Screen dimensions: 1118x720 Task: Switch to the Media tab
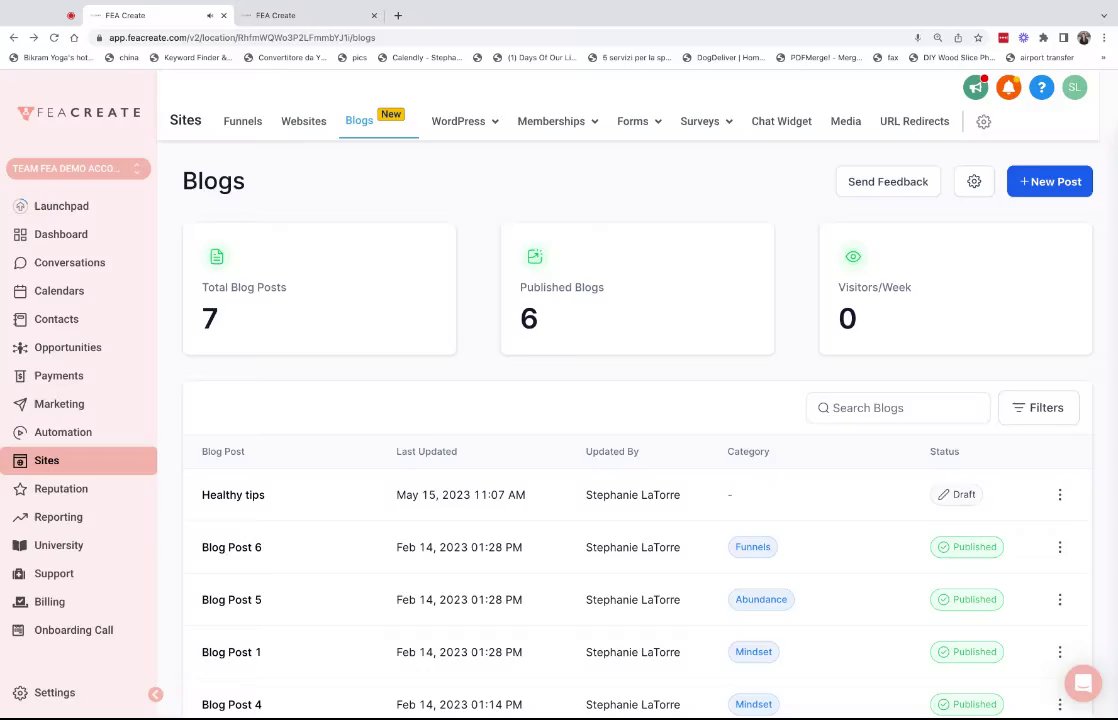(846, 121)
